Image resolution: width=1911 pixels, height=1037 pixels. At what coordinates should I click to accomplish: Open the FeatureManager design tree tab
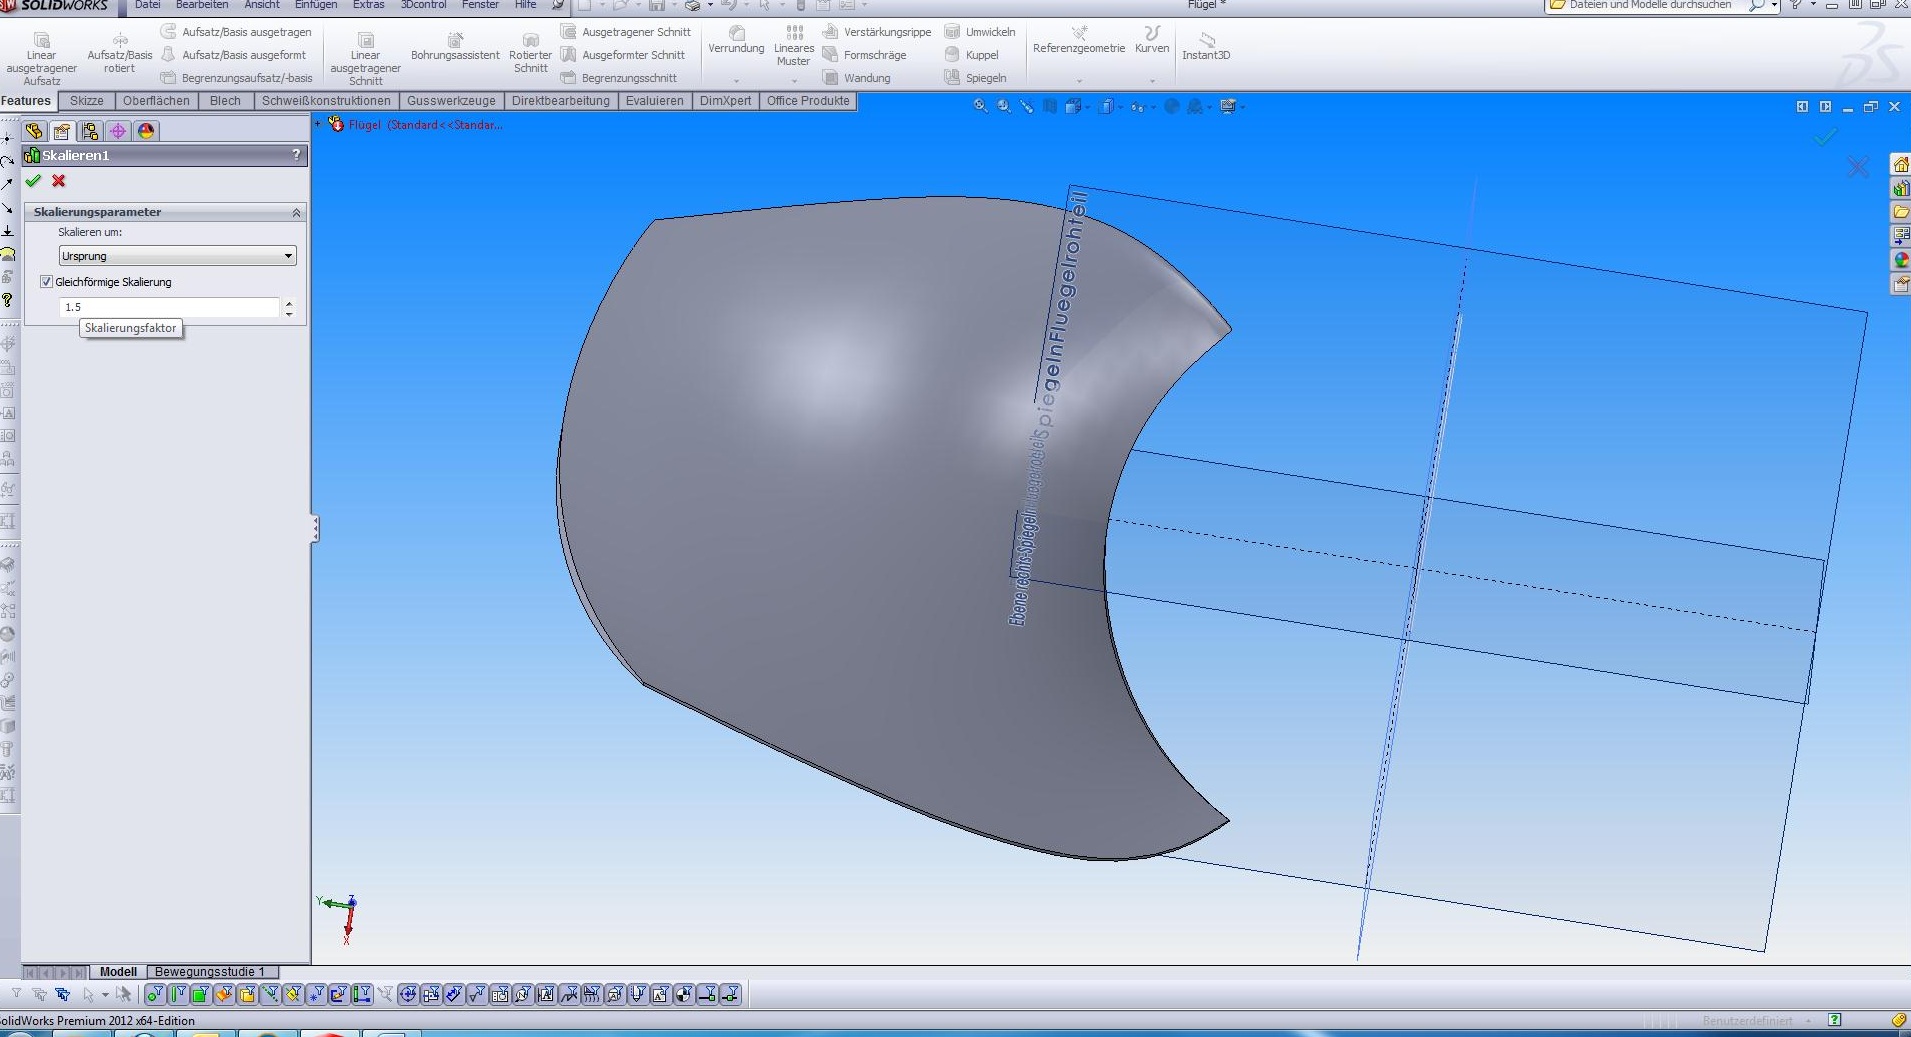click(x=34, y=131)
